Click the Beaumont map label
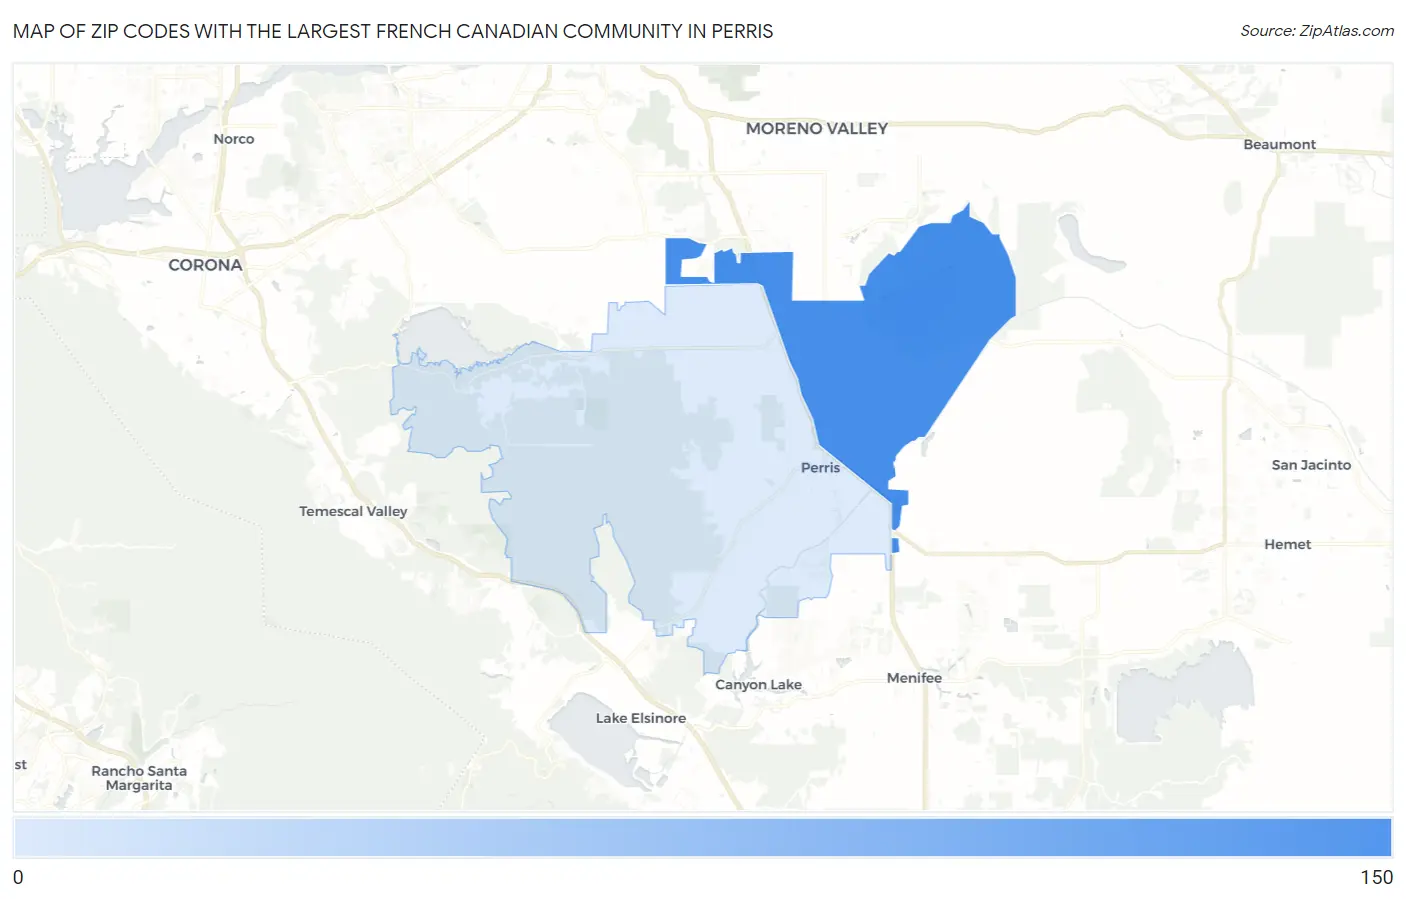The image size is (1406, 899). pyautogui.click(x=1279, y=145)
